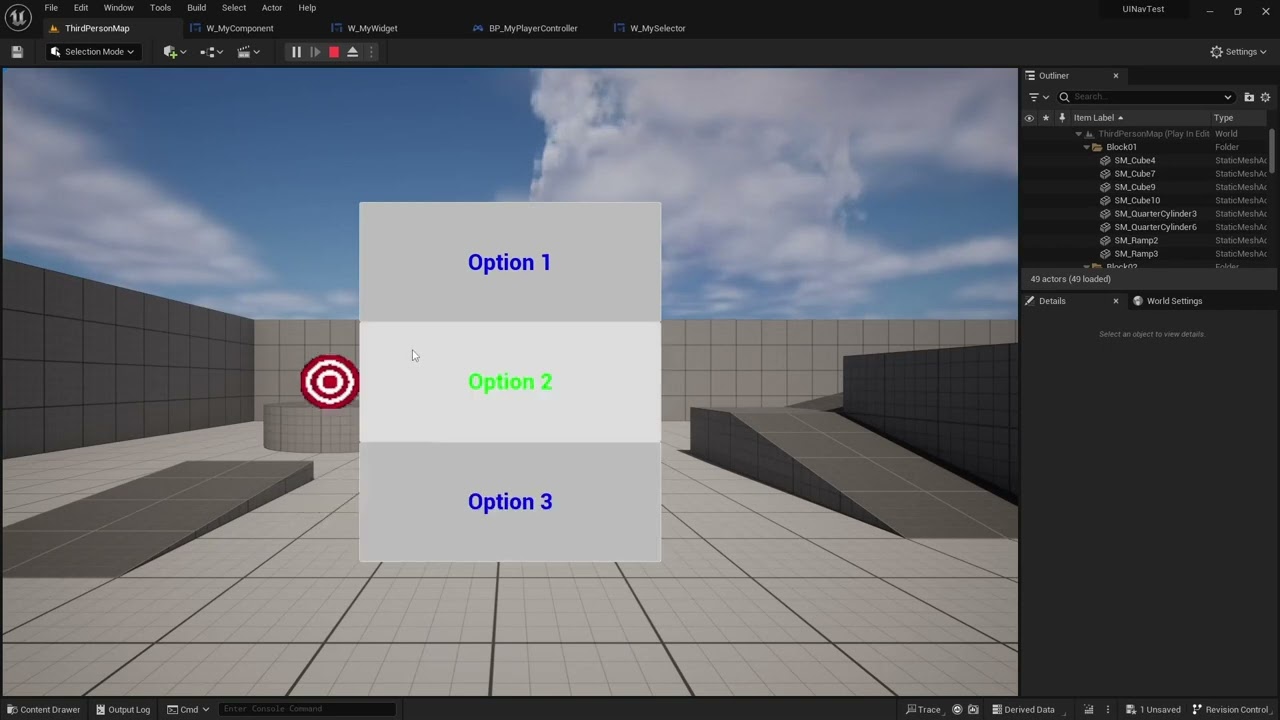Toggle the visibility eye column header
This screenshot has width=1280, height=720.
[x=1029, y=118]
